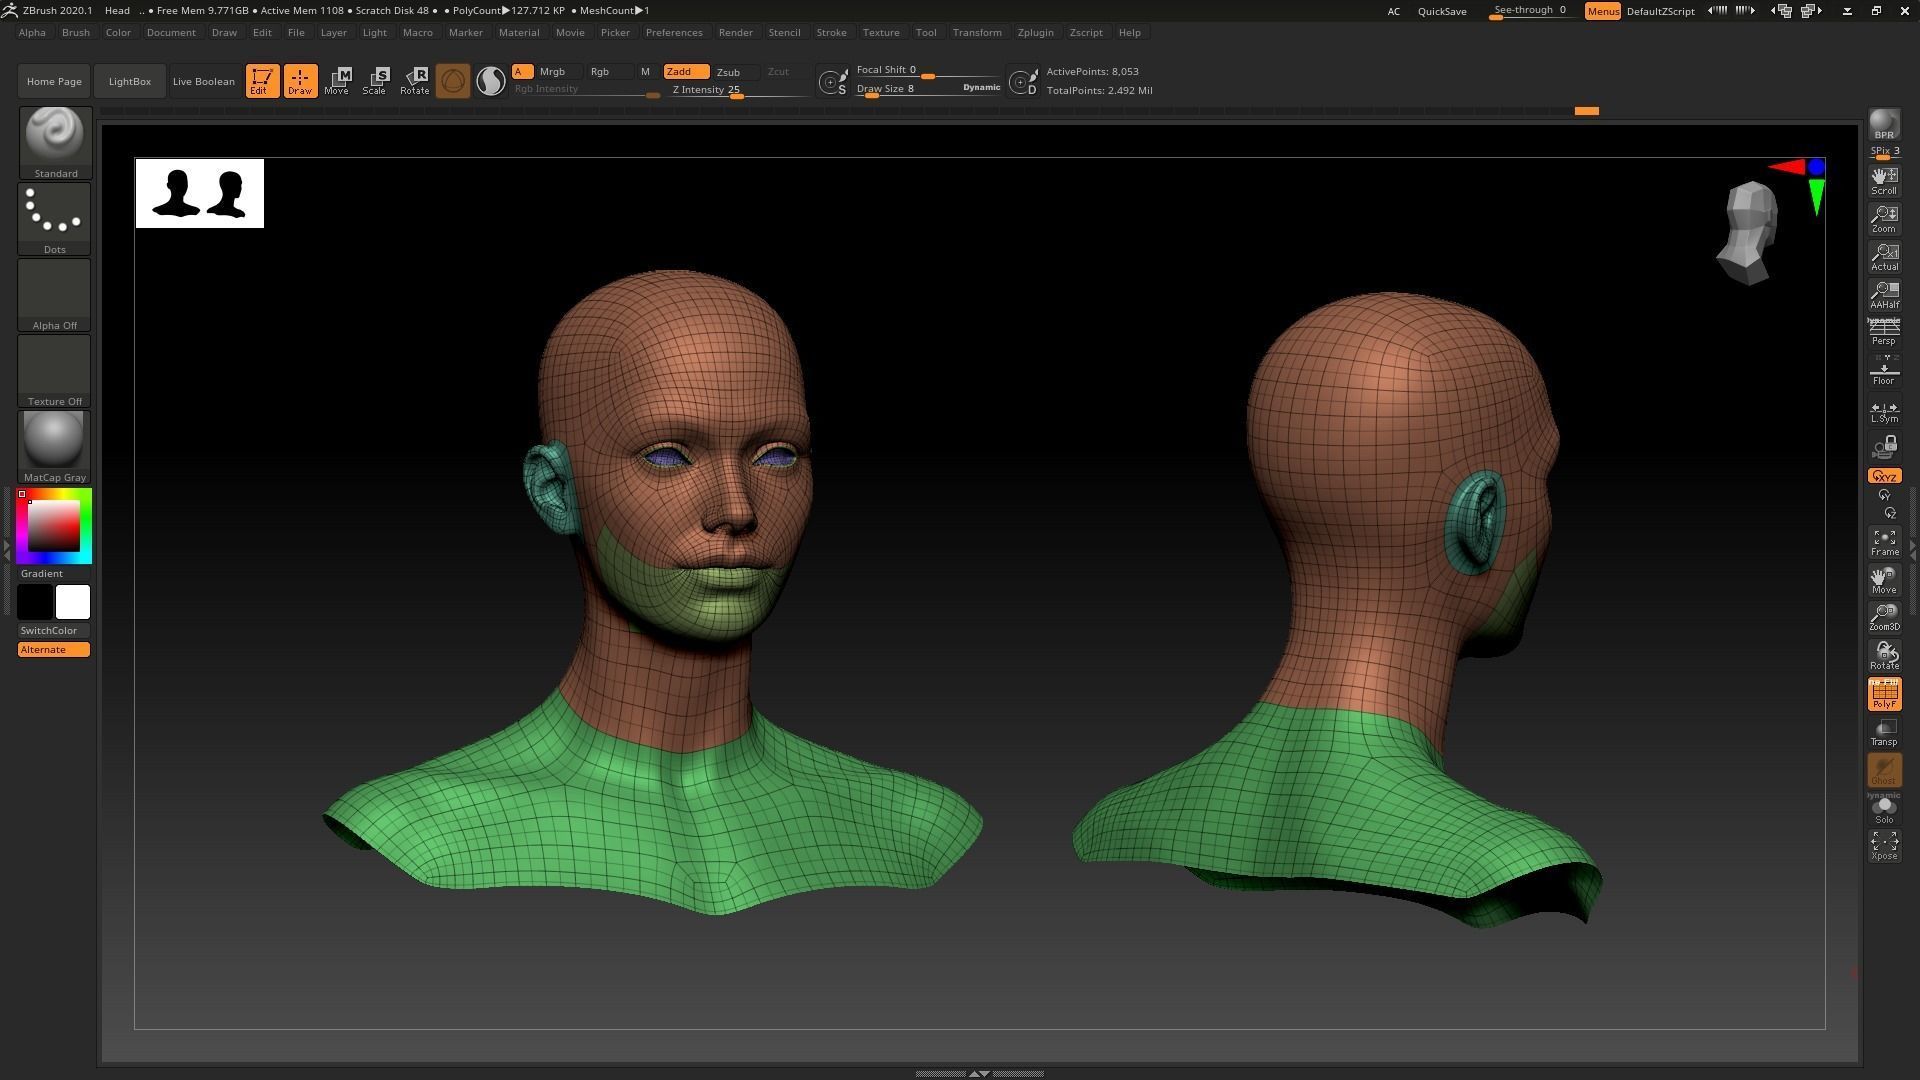Toggle Persp perspective mode

(1884, 332)
